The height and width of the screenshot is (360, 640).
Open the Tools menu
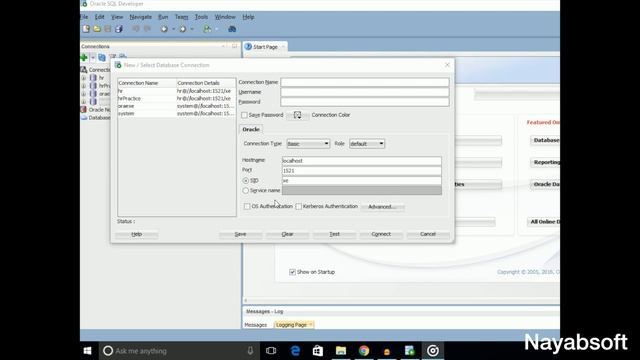(x=201, y=17)
